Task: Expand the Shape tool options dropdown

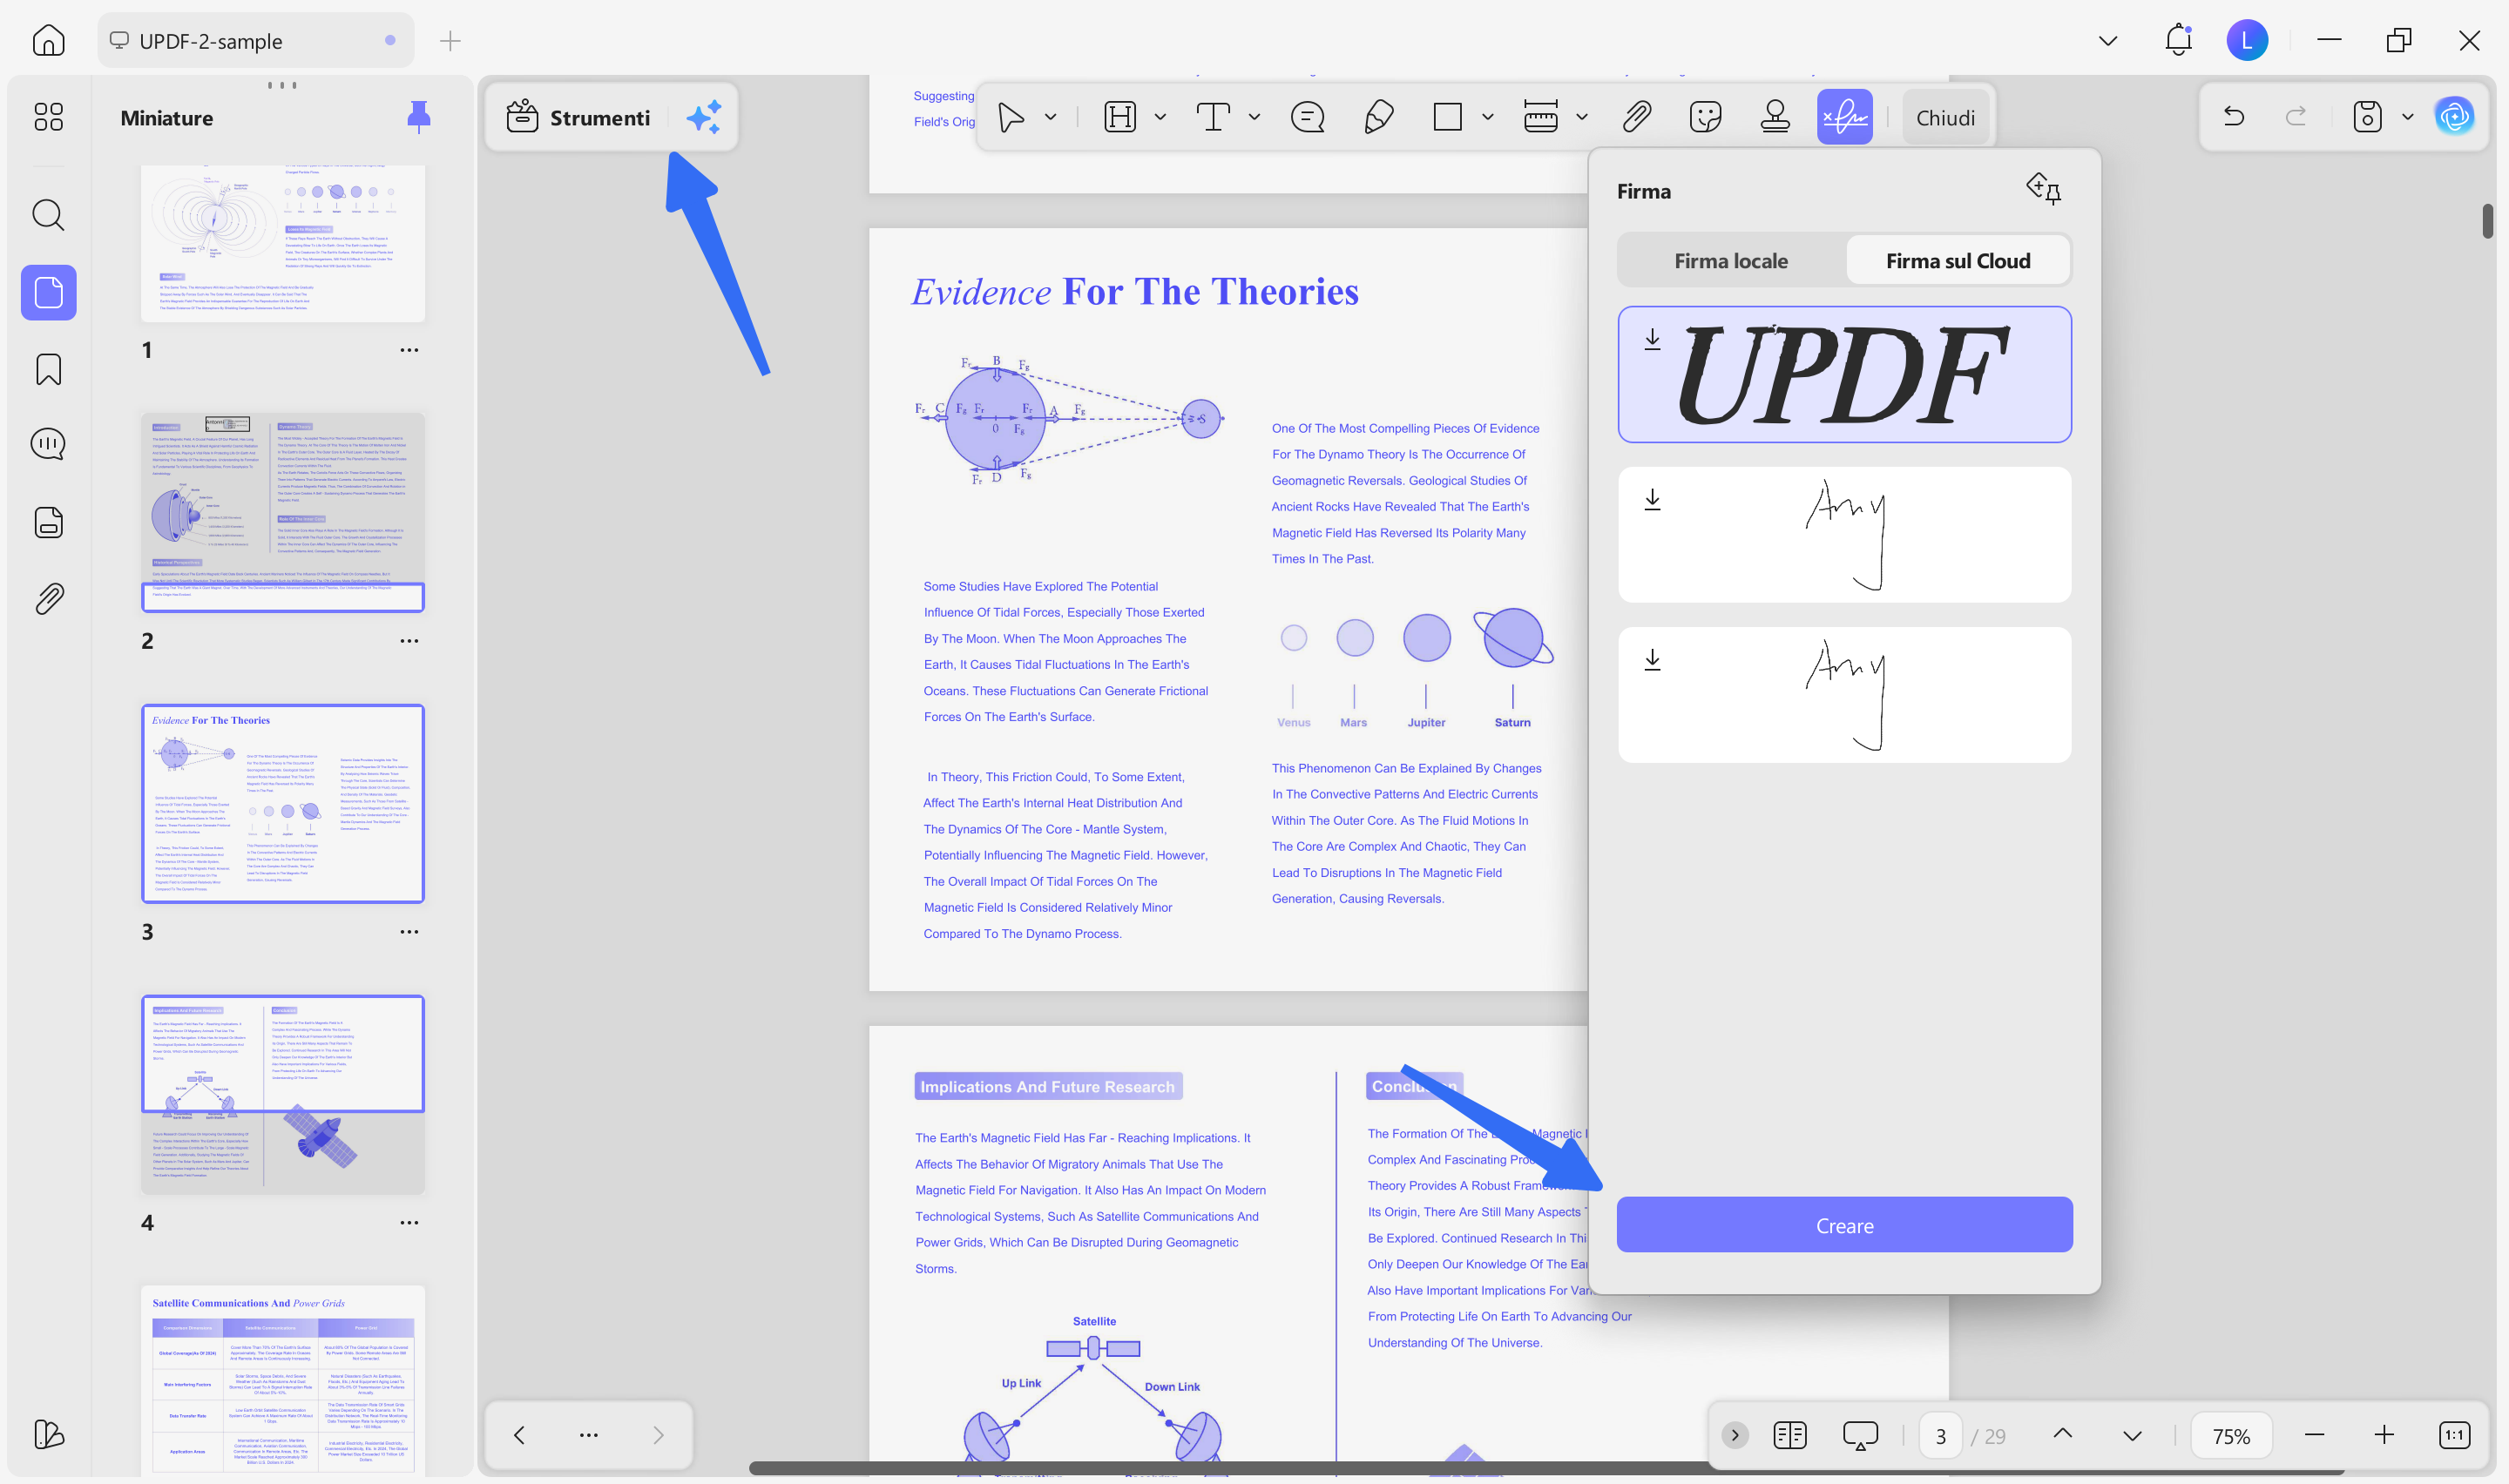Action: (x=1487, y=117)
